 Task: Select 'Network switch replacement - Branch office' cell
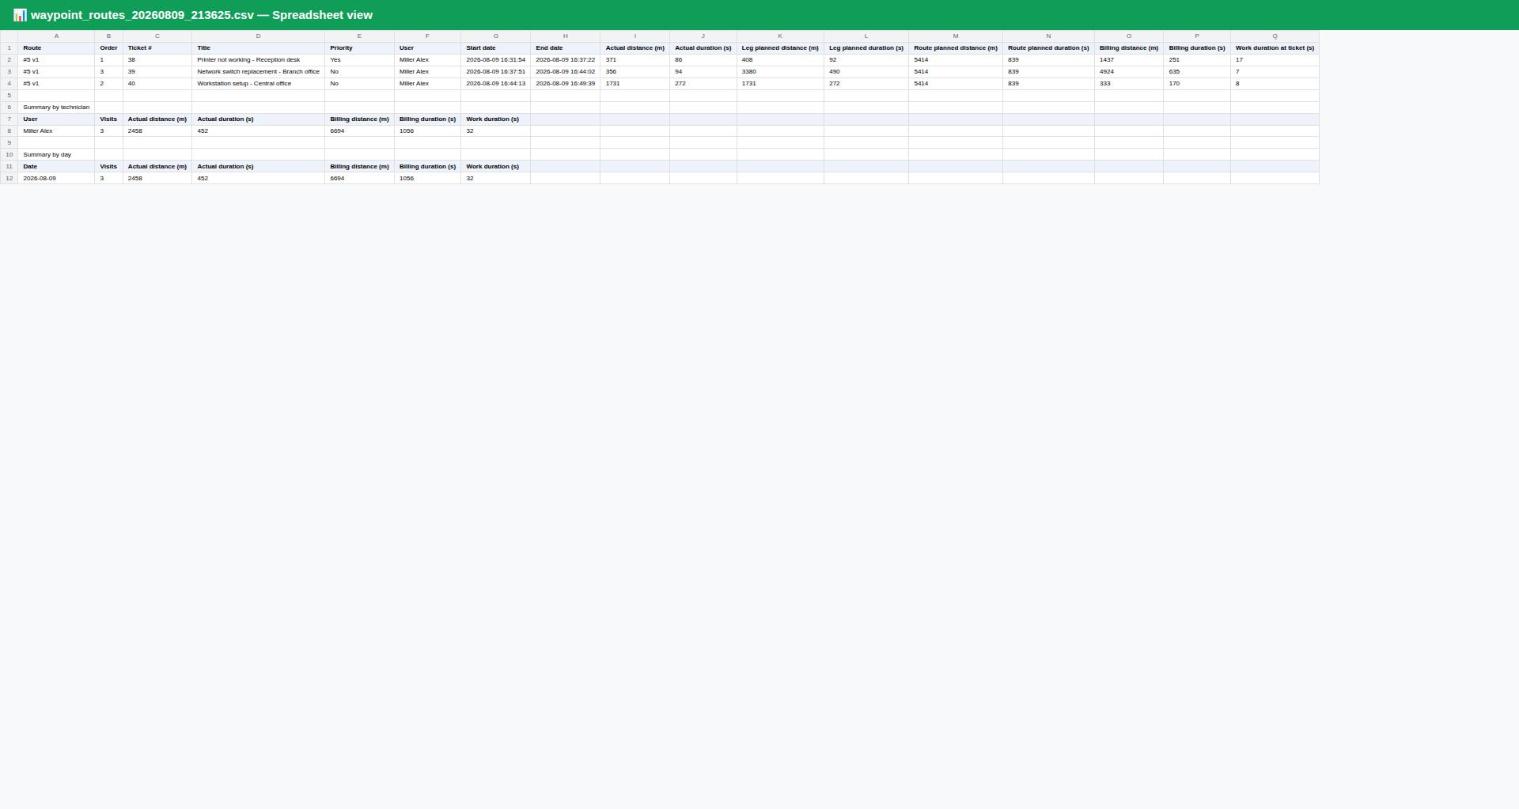point(258,72)
